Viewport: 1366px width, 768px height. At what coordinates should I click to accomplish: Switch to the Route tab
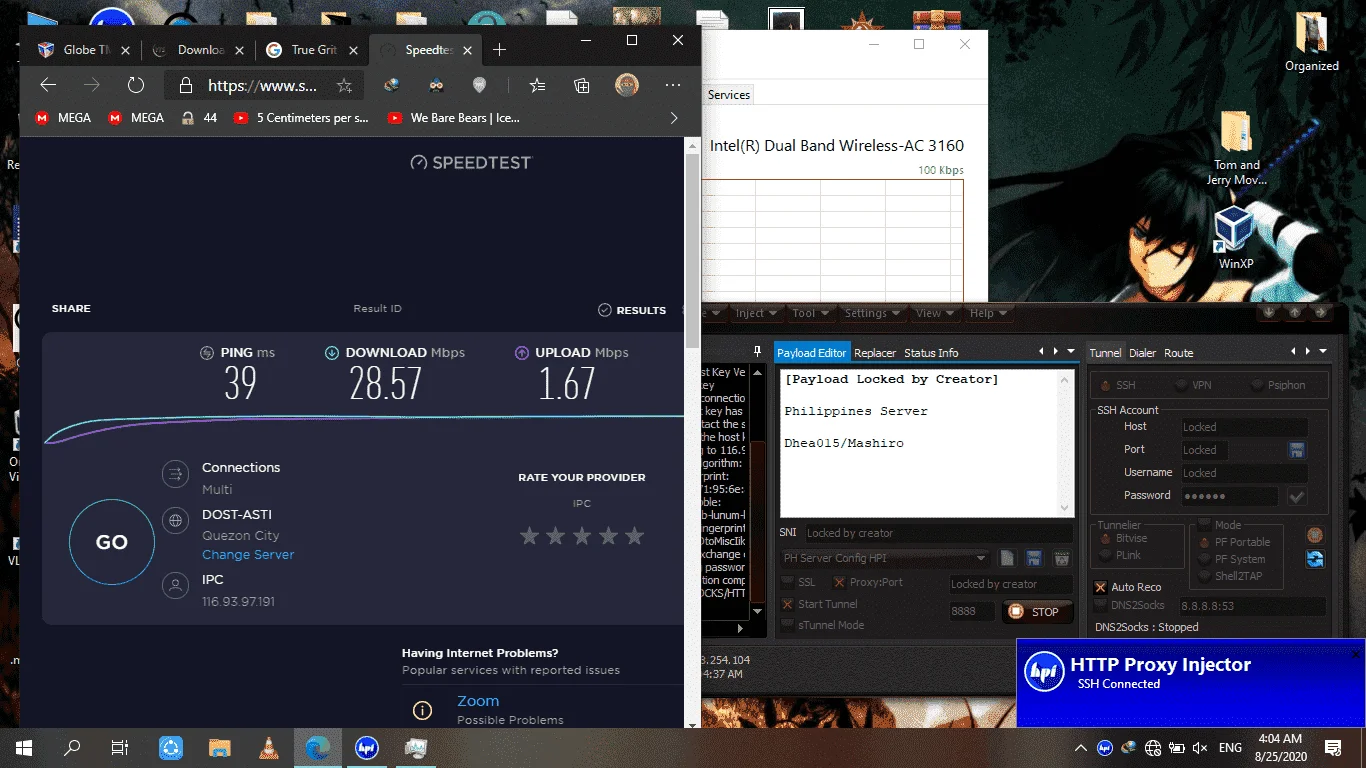(1179, 353)
